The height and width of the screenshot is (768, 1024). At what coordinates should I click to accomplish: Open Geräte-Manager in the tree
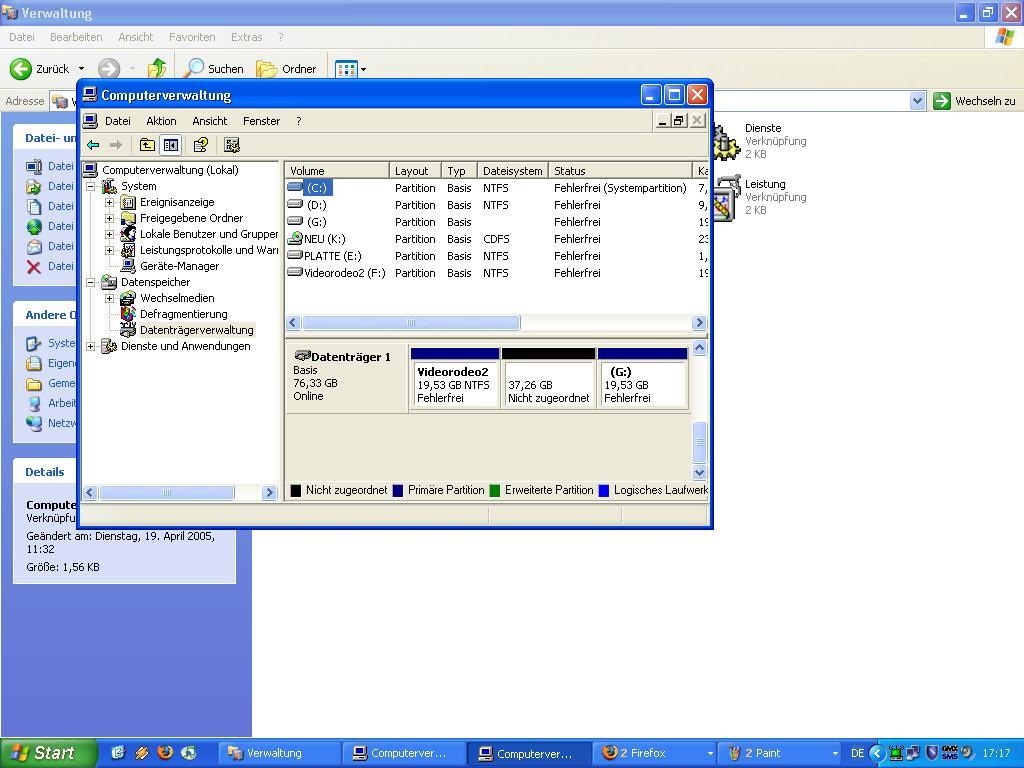(x=180, y=266)
